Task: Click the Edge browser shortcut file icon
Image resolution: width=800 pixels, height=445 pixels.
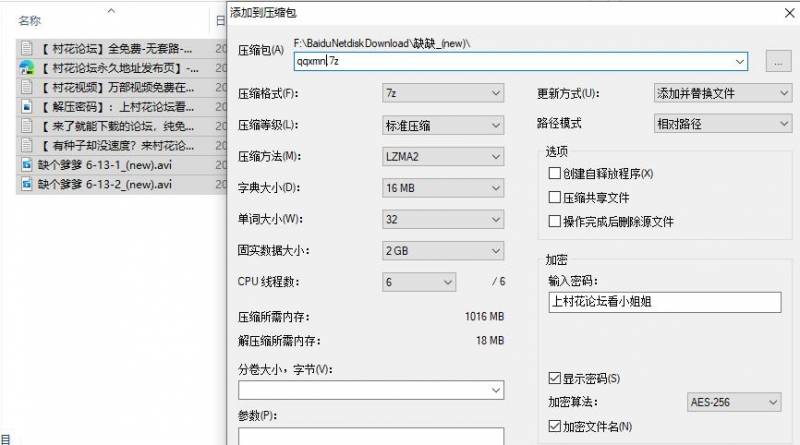Action: coord(28,68)
